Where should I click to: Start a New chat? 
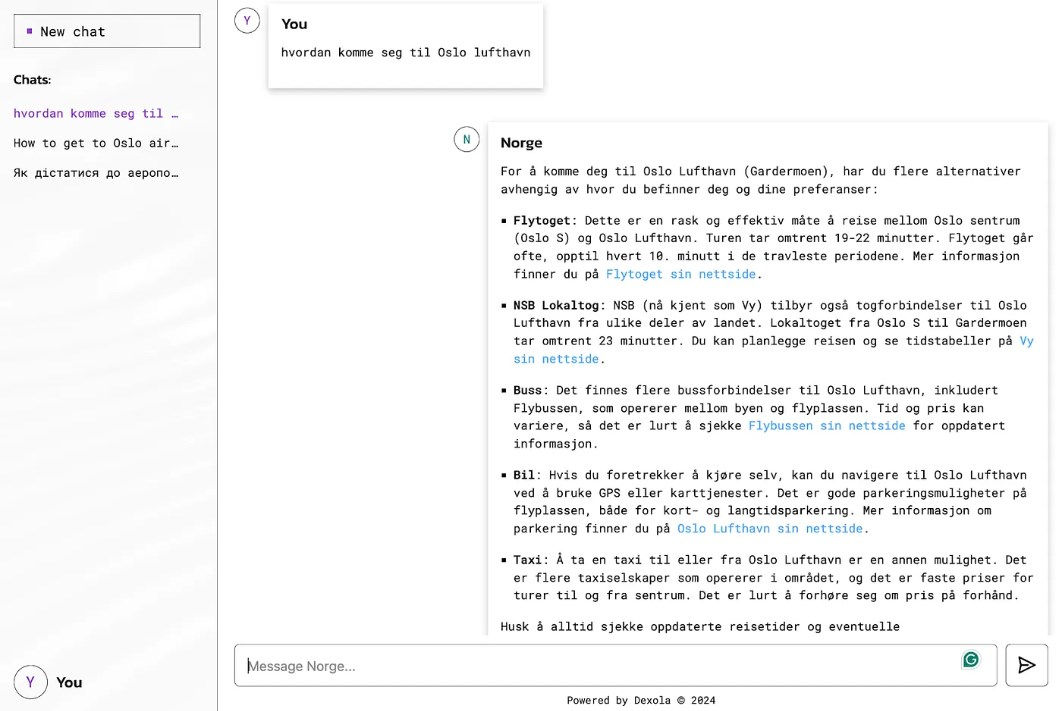click(107, 31)
